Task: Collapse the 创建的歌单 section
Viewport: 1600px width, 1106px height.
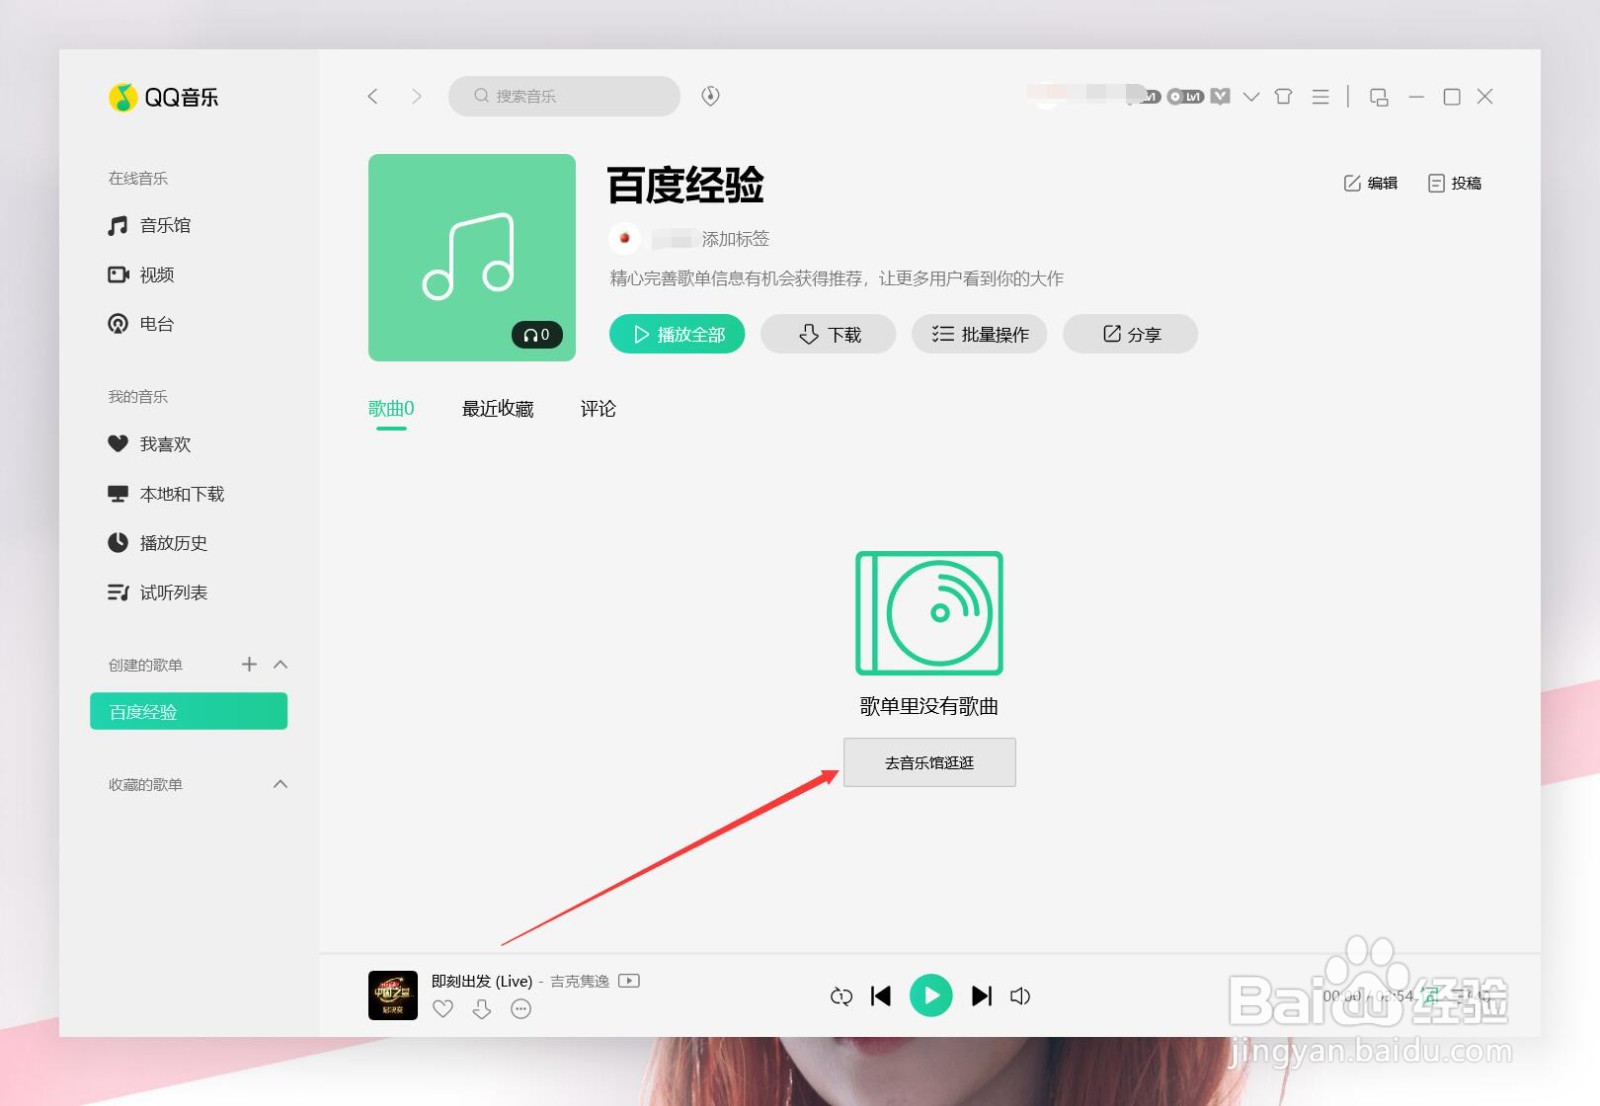Action: pyautogui.click(x=281, y=664)
